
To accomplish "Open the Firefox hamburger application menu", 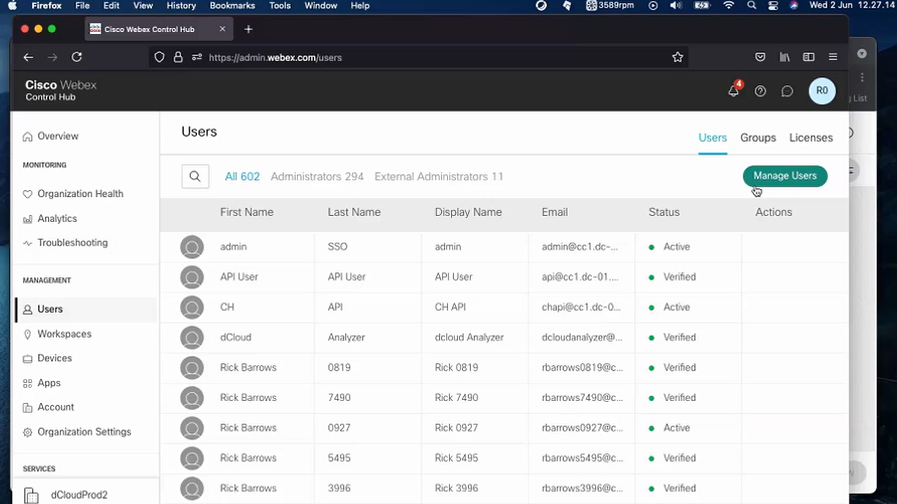I will 832,58.
